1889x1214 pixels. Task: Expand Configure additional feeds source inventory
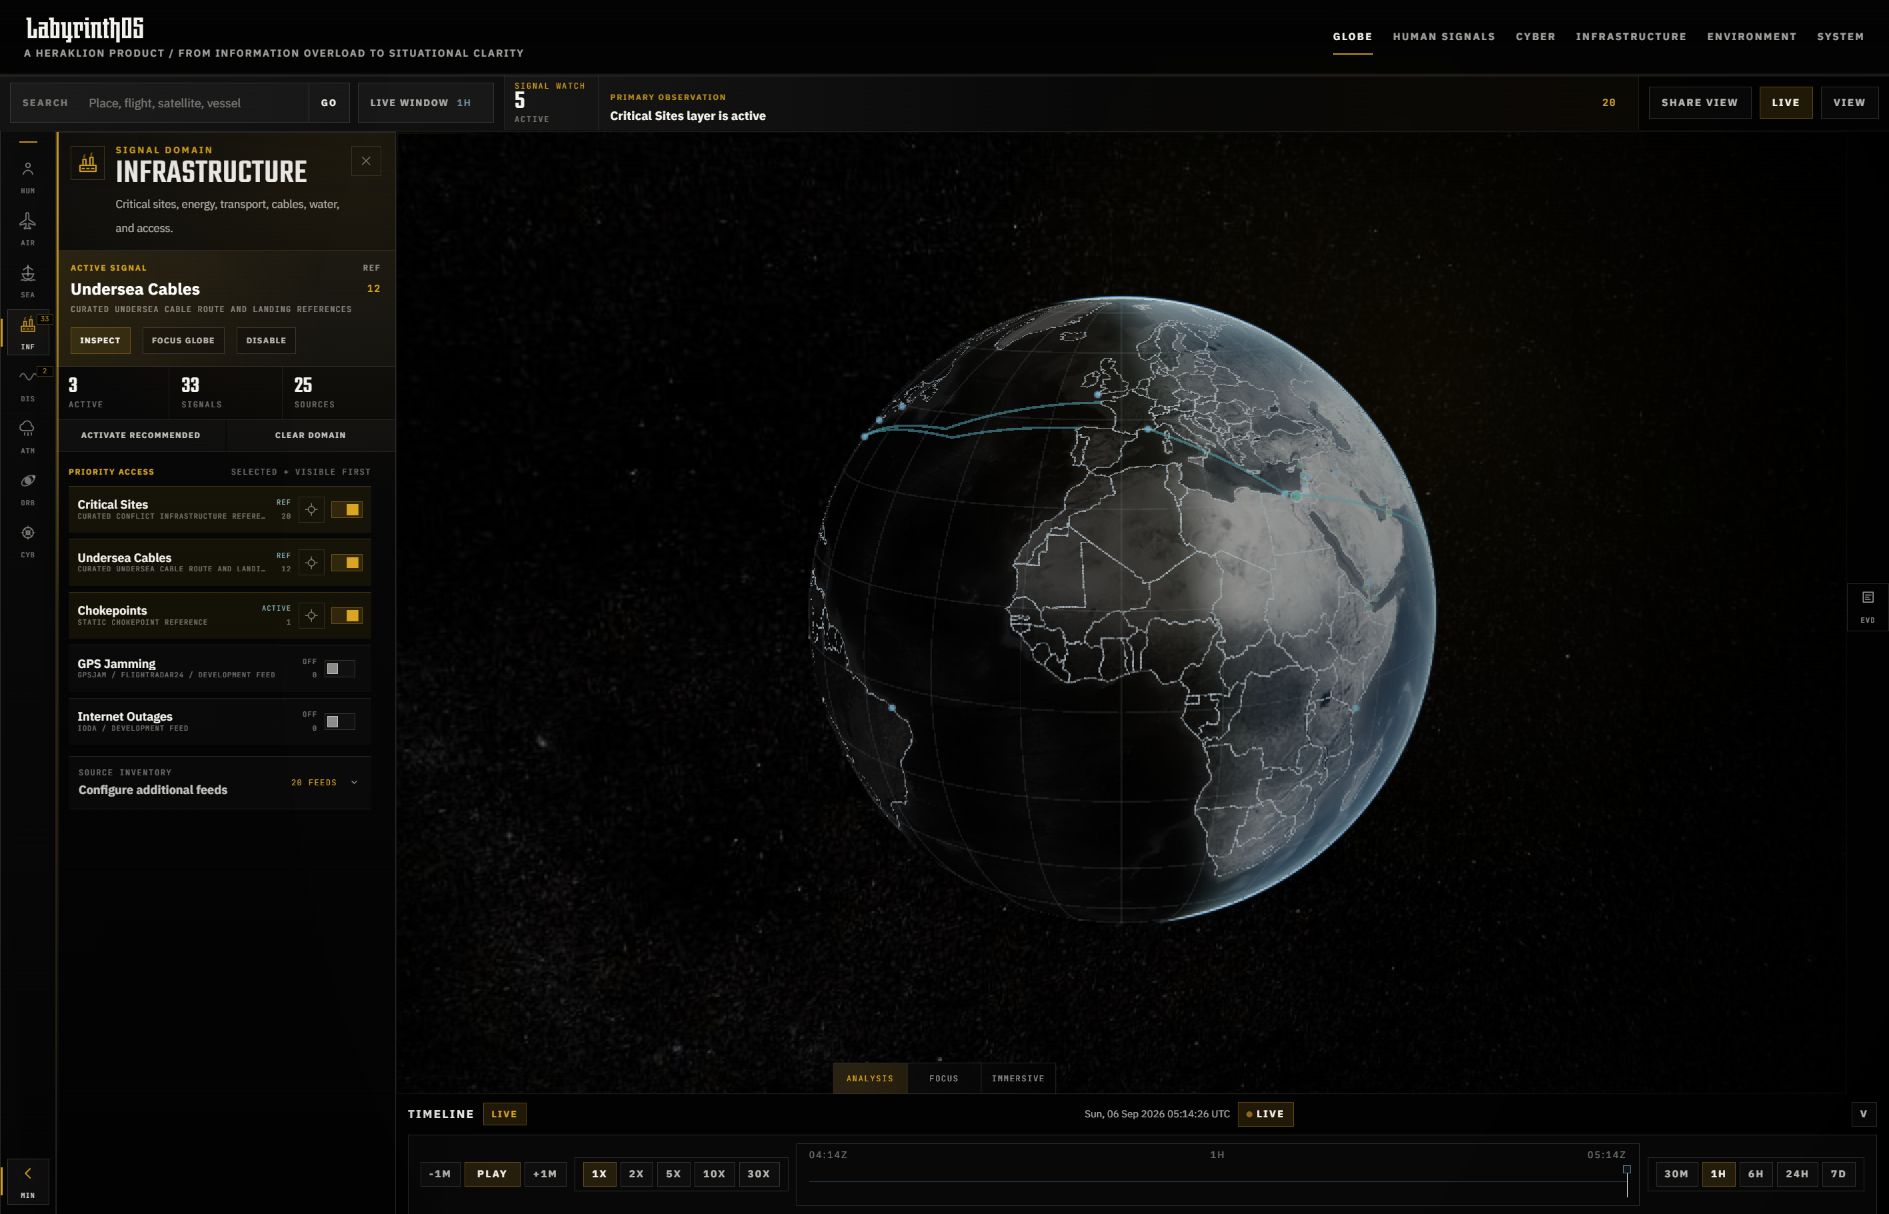[220, 782]
